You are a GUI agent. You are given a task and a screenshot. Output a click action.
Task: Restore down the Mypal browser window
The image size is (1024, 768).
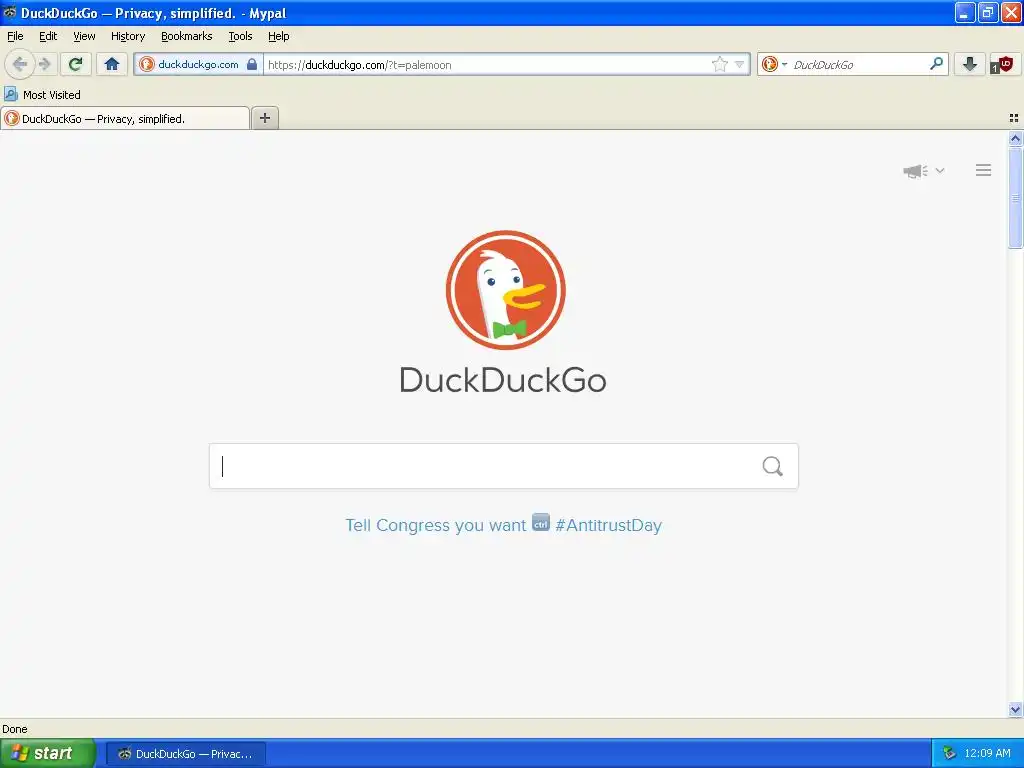987,12
